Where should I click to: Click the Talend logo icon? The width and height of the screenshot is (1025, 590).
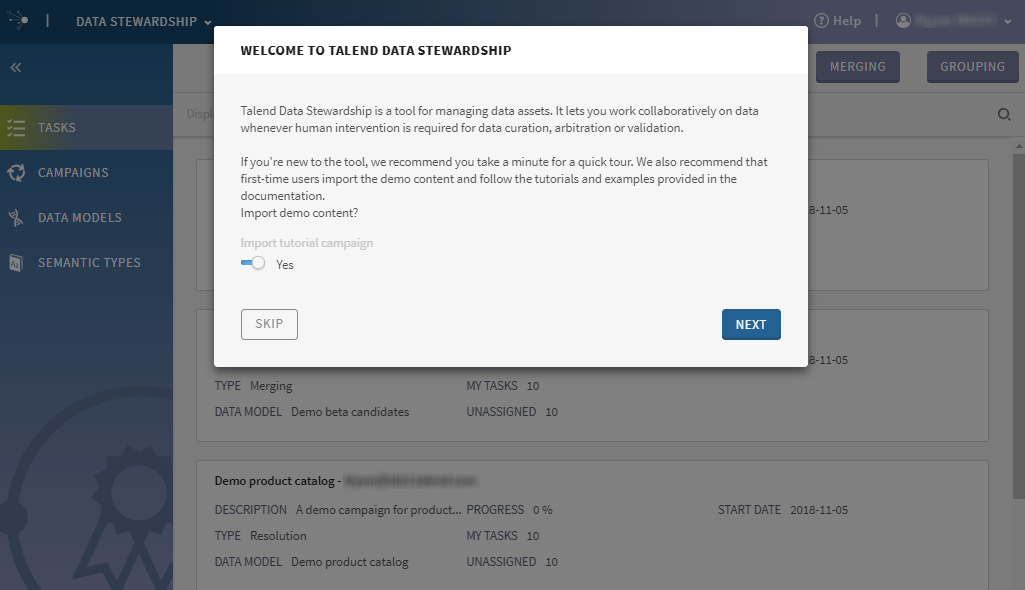click(x=18, y=20)
